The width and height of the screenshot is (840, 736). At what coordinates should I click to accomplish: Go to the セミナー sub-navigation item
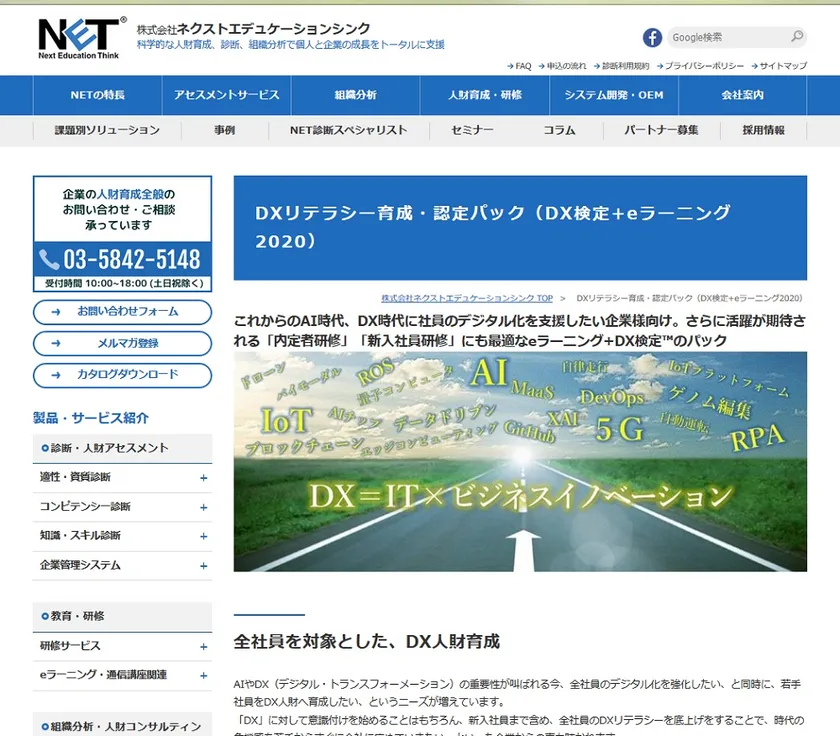click(x=472, y=130)
